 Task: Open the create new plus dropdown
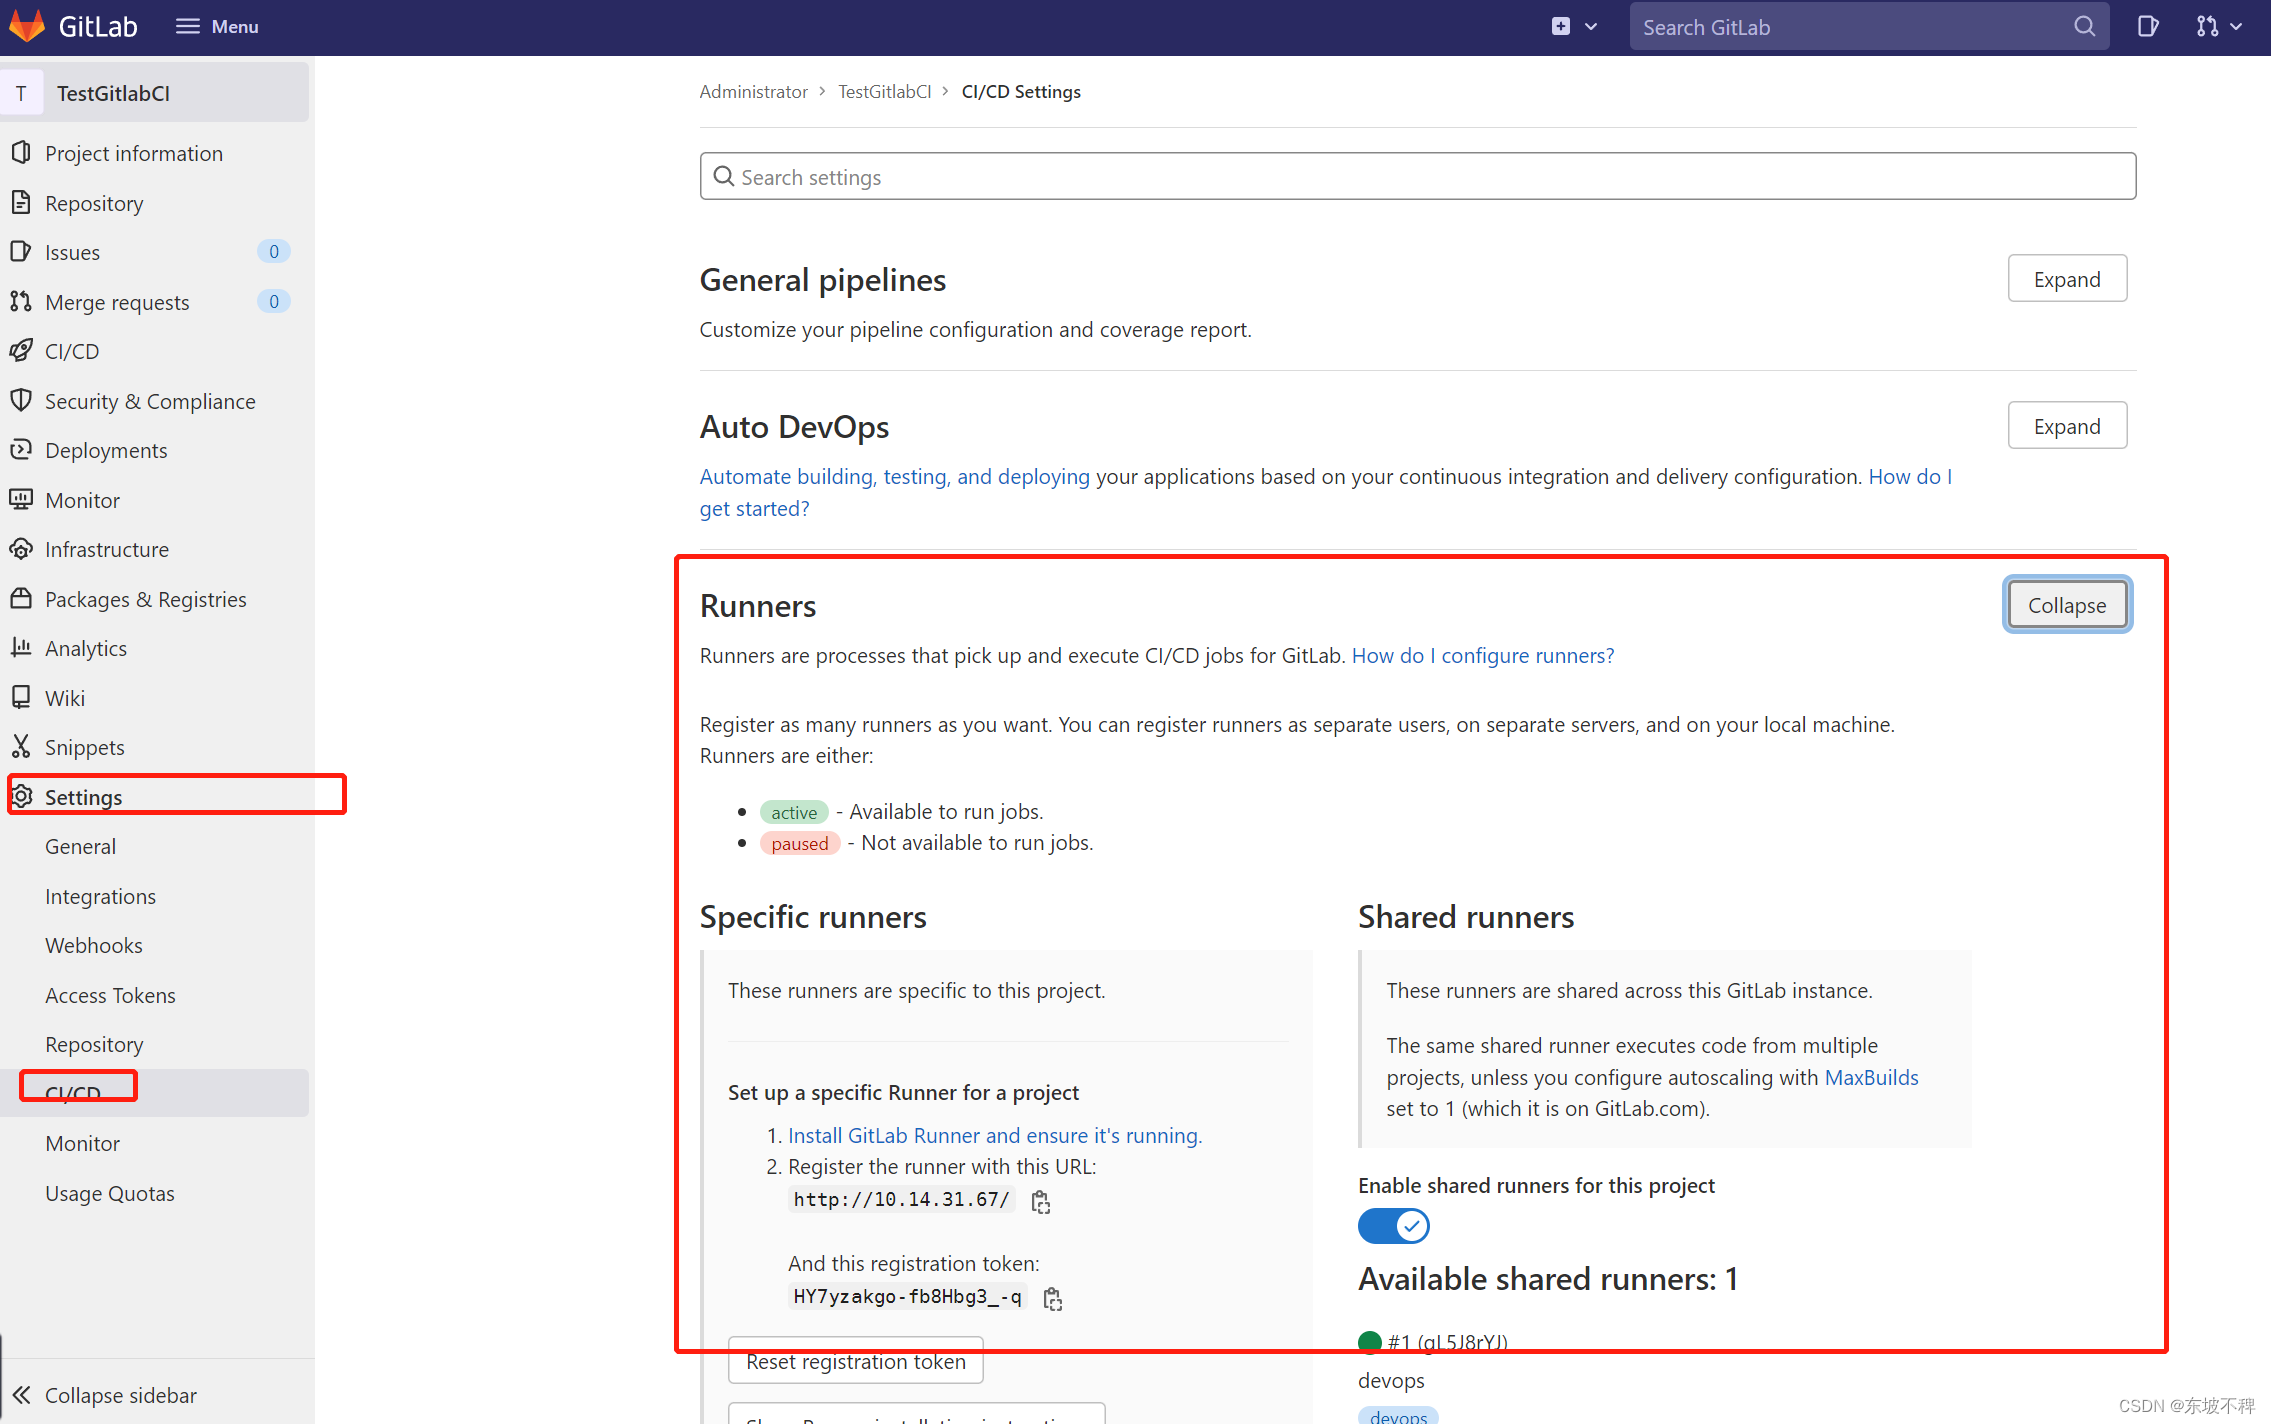pos(1574,27)
